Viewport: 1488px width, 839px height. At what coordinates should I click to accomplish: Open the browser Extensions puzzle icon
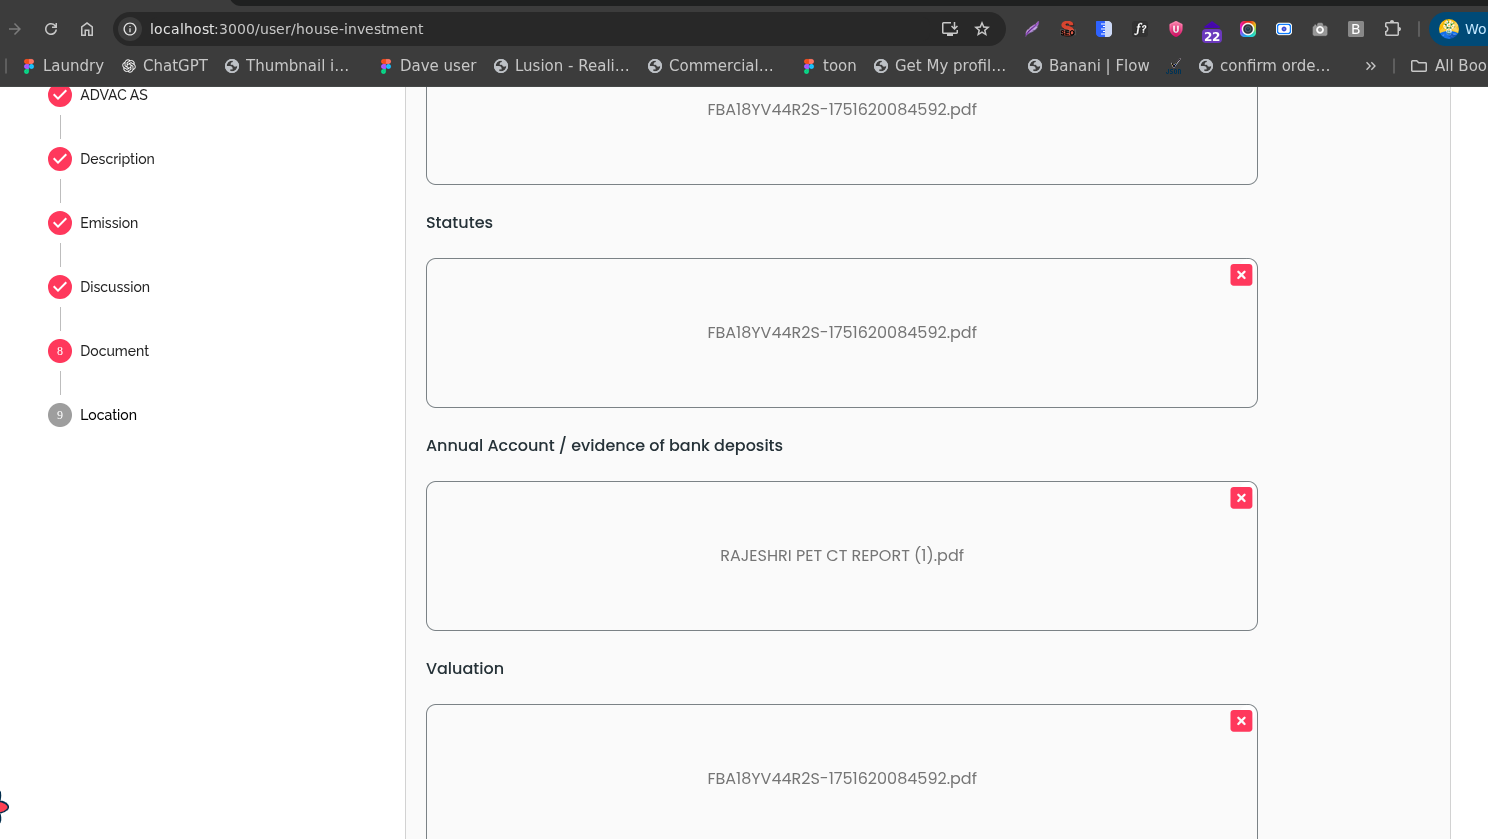pyautogui.click(x=1392, y=29)
